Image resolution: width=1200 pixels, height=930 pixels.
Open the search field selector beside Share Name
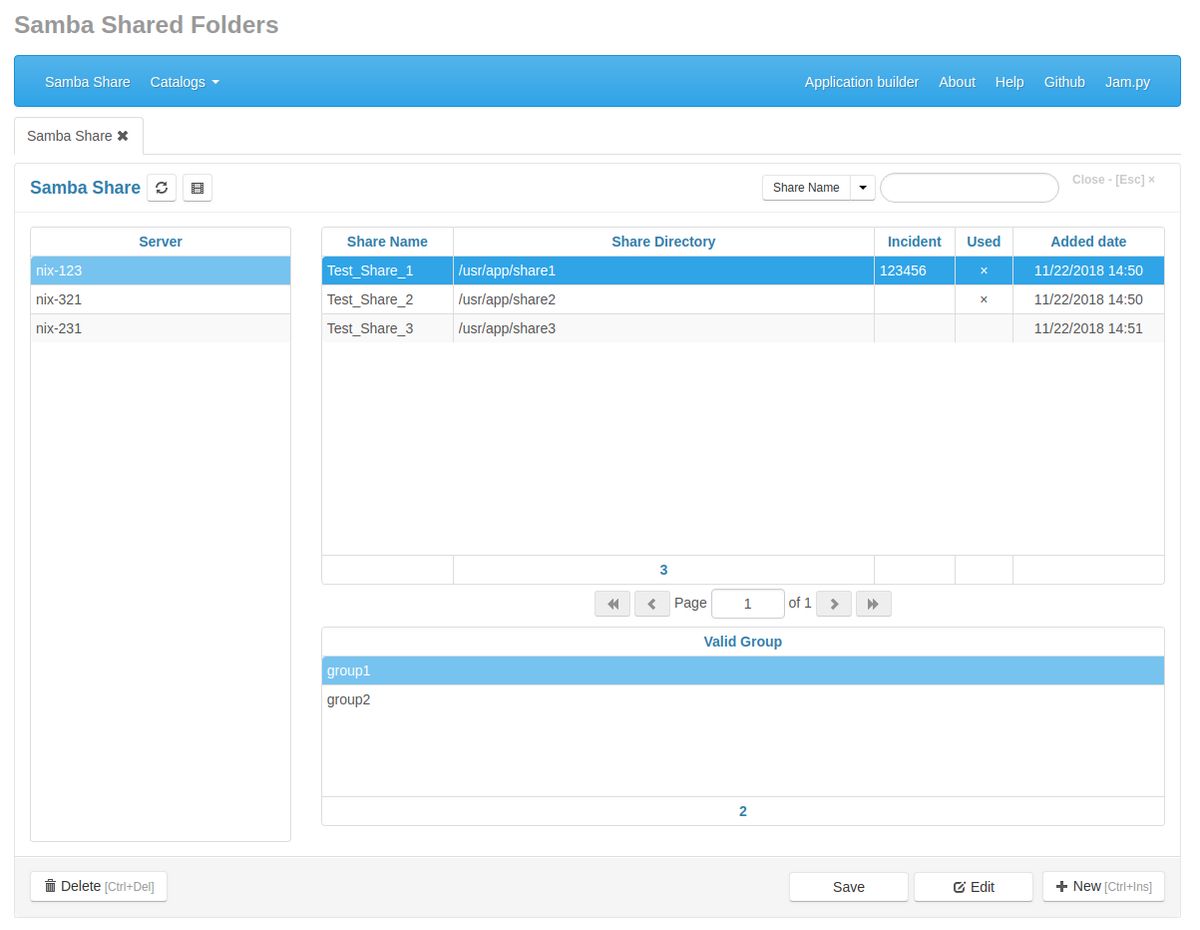[862, 187]
